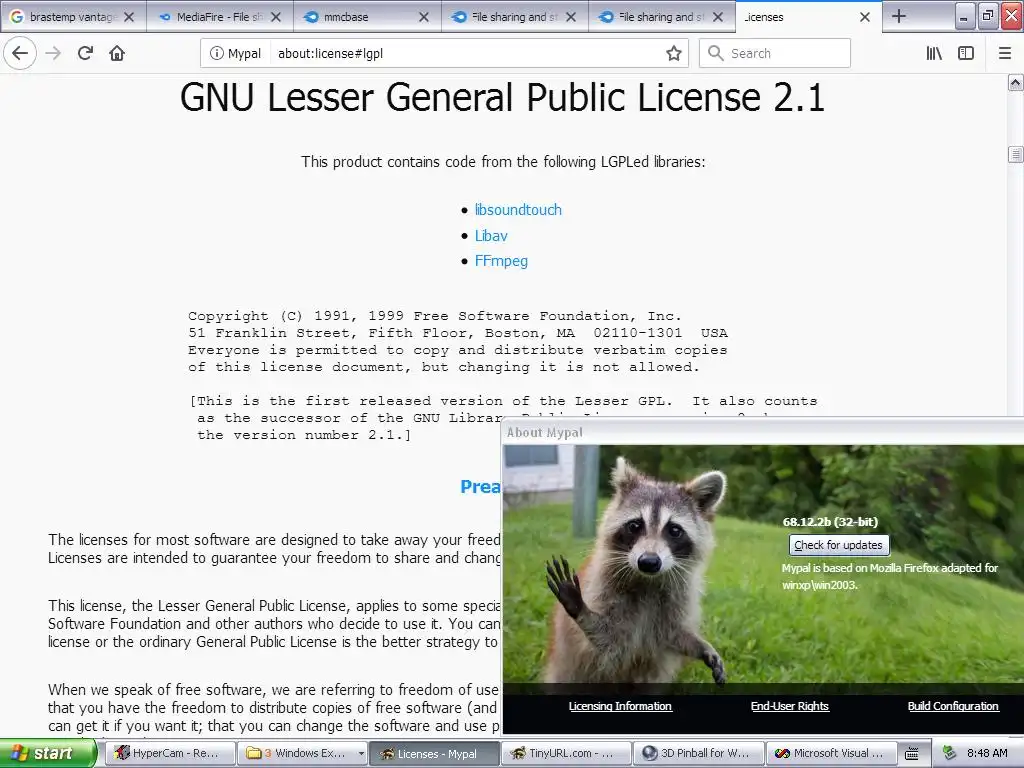Expand Windows Explorer group dropdown arrow
The width and height of the screenshot is (1024, 768).
(x=361, y=754)
